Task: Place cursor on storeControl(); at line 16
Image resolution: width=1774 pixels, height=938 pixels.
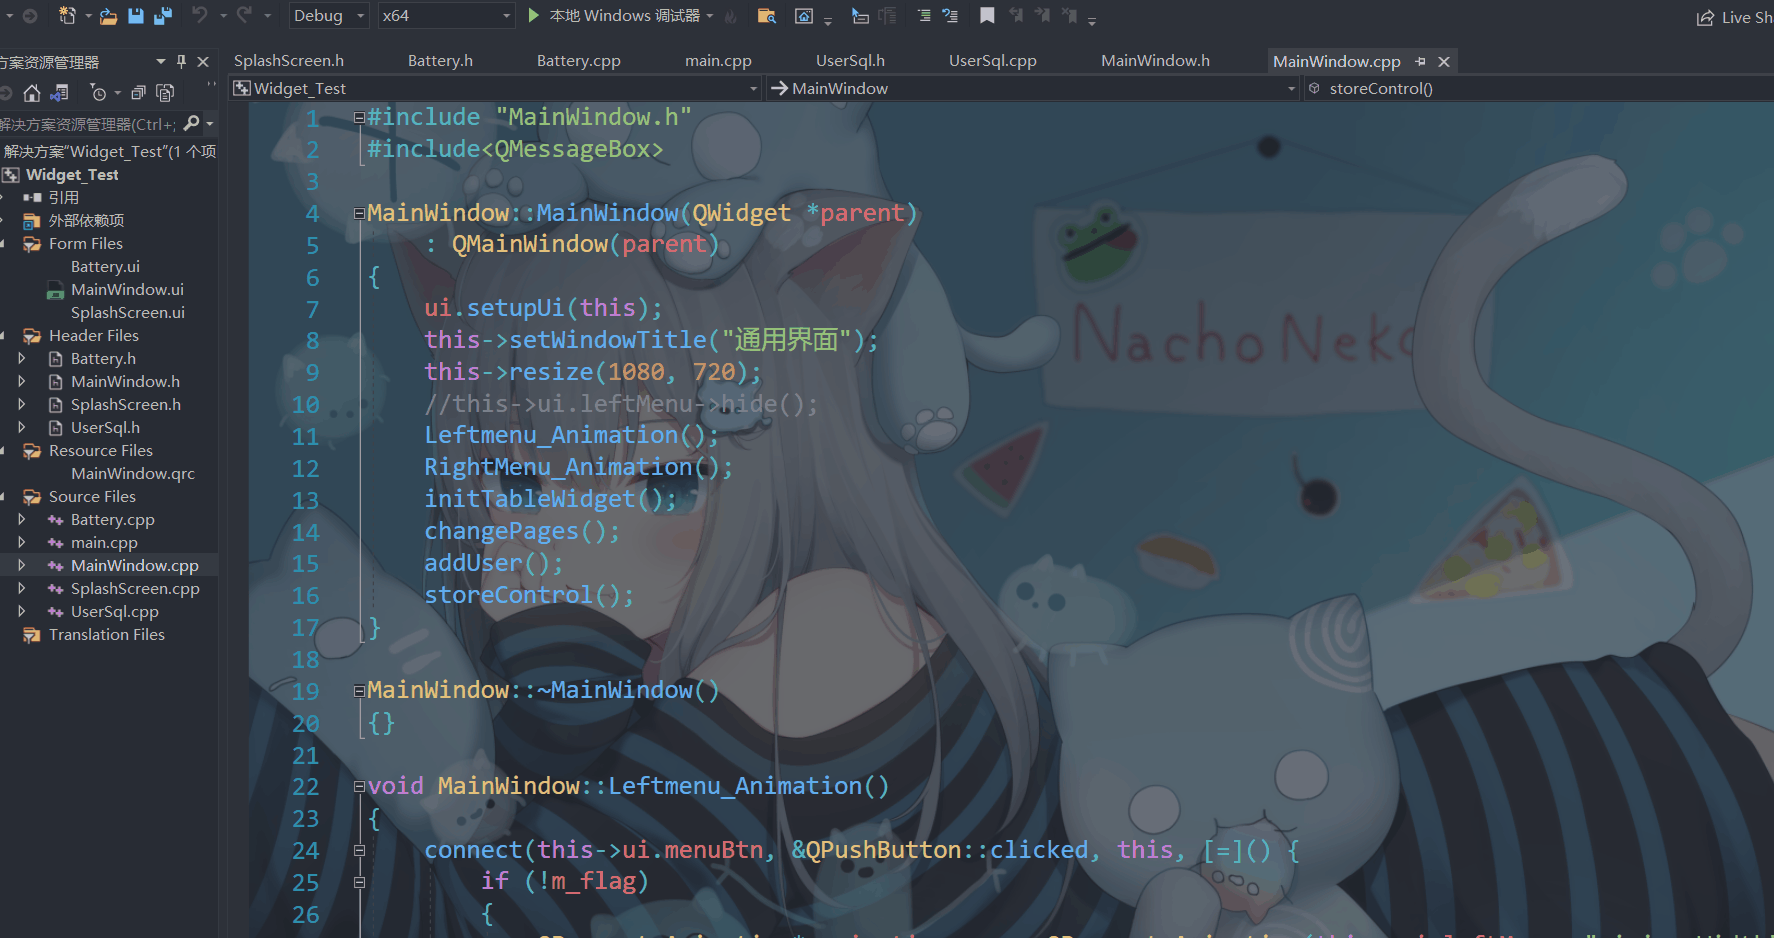Action: (529, 595)
